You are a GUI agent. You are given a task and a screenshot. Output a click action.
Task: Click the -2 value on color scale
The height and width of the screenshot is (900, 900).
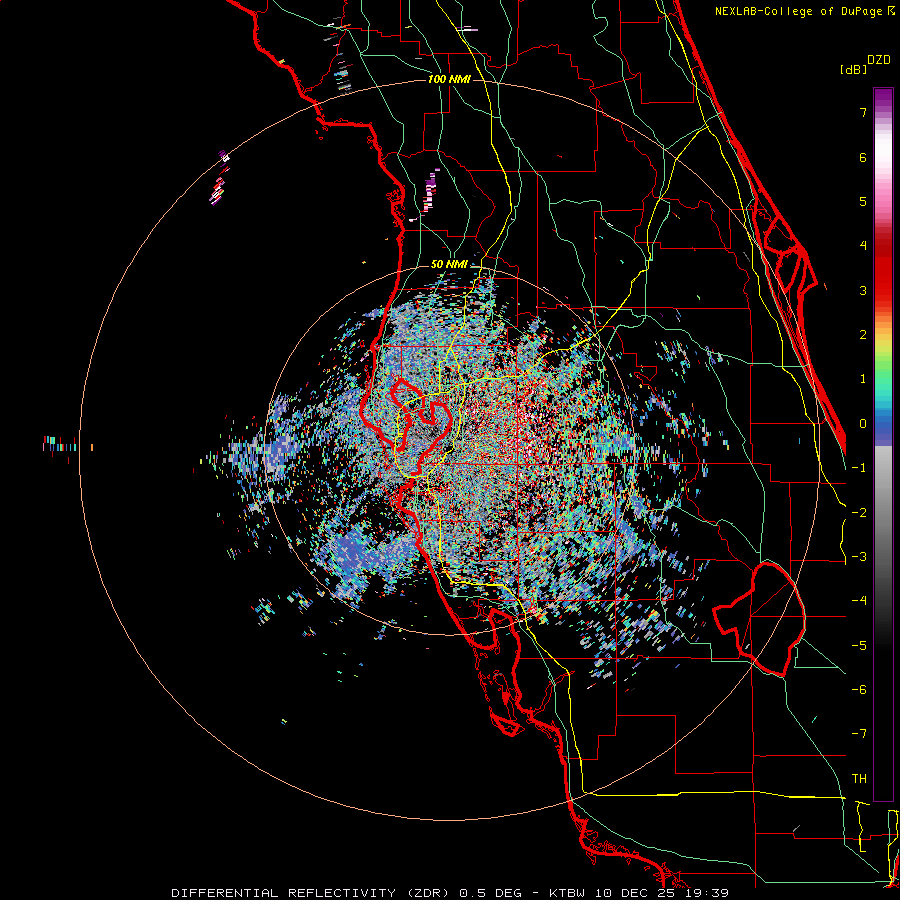coord(859,513)
